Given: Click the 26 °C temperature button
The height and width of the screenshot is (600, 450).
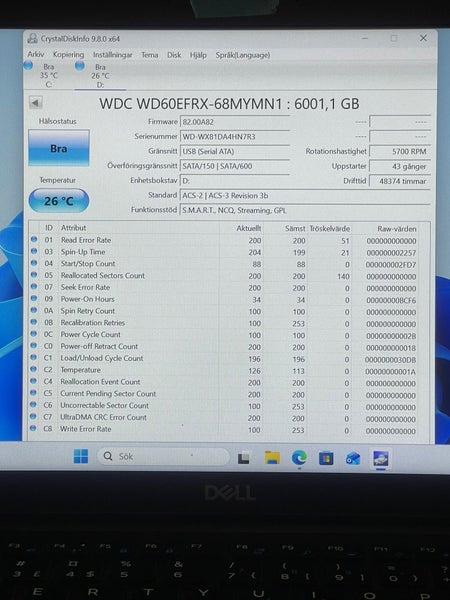Looking at the screenshot, I should coord(59,201).
